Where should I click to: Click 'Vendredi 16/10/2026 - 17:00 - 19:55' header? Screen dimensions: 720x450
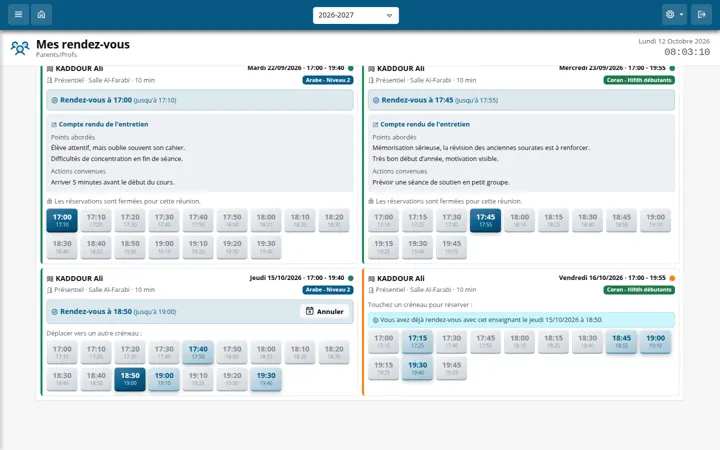tap(612, 278)
